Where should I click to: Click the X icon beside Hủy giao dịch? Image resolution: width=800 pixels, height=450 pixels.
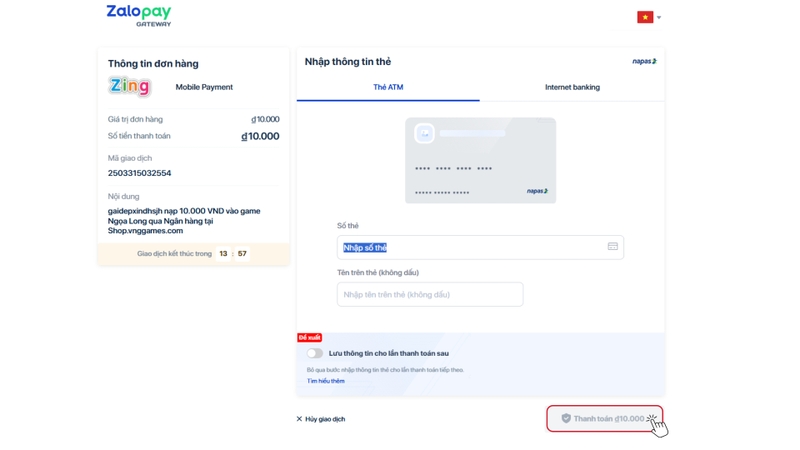tap(299, 419)
